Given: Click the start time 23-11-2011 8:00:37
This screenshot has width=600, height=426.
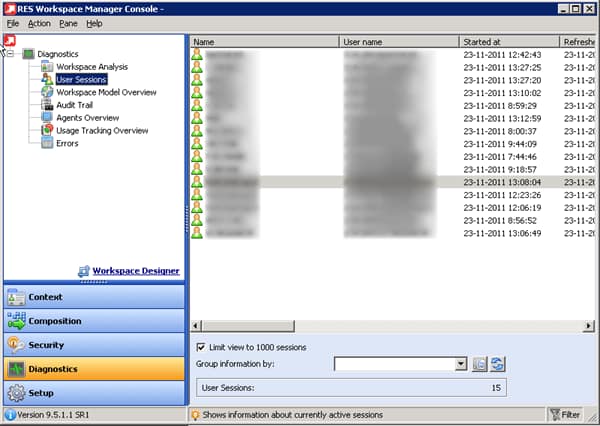Looking at the screenshot, I should coord(500,131).
